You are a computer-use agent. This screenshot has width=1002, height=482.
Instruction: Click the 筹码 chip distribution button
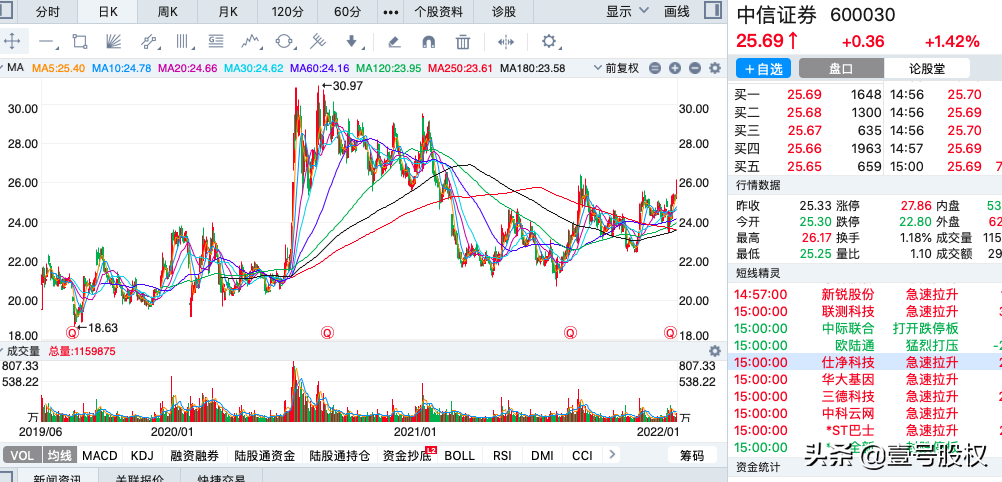(x=691, y=455)
